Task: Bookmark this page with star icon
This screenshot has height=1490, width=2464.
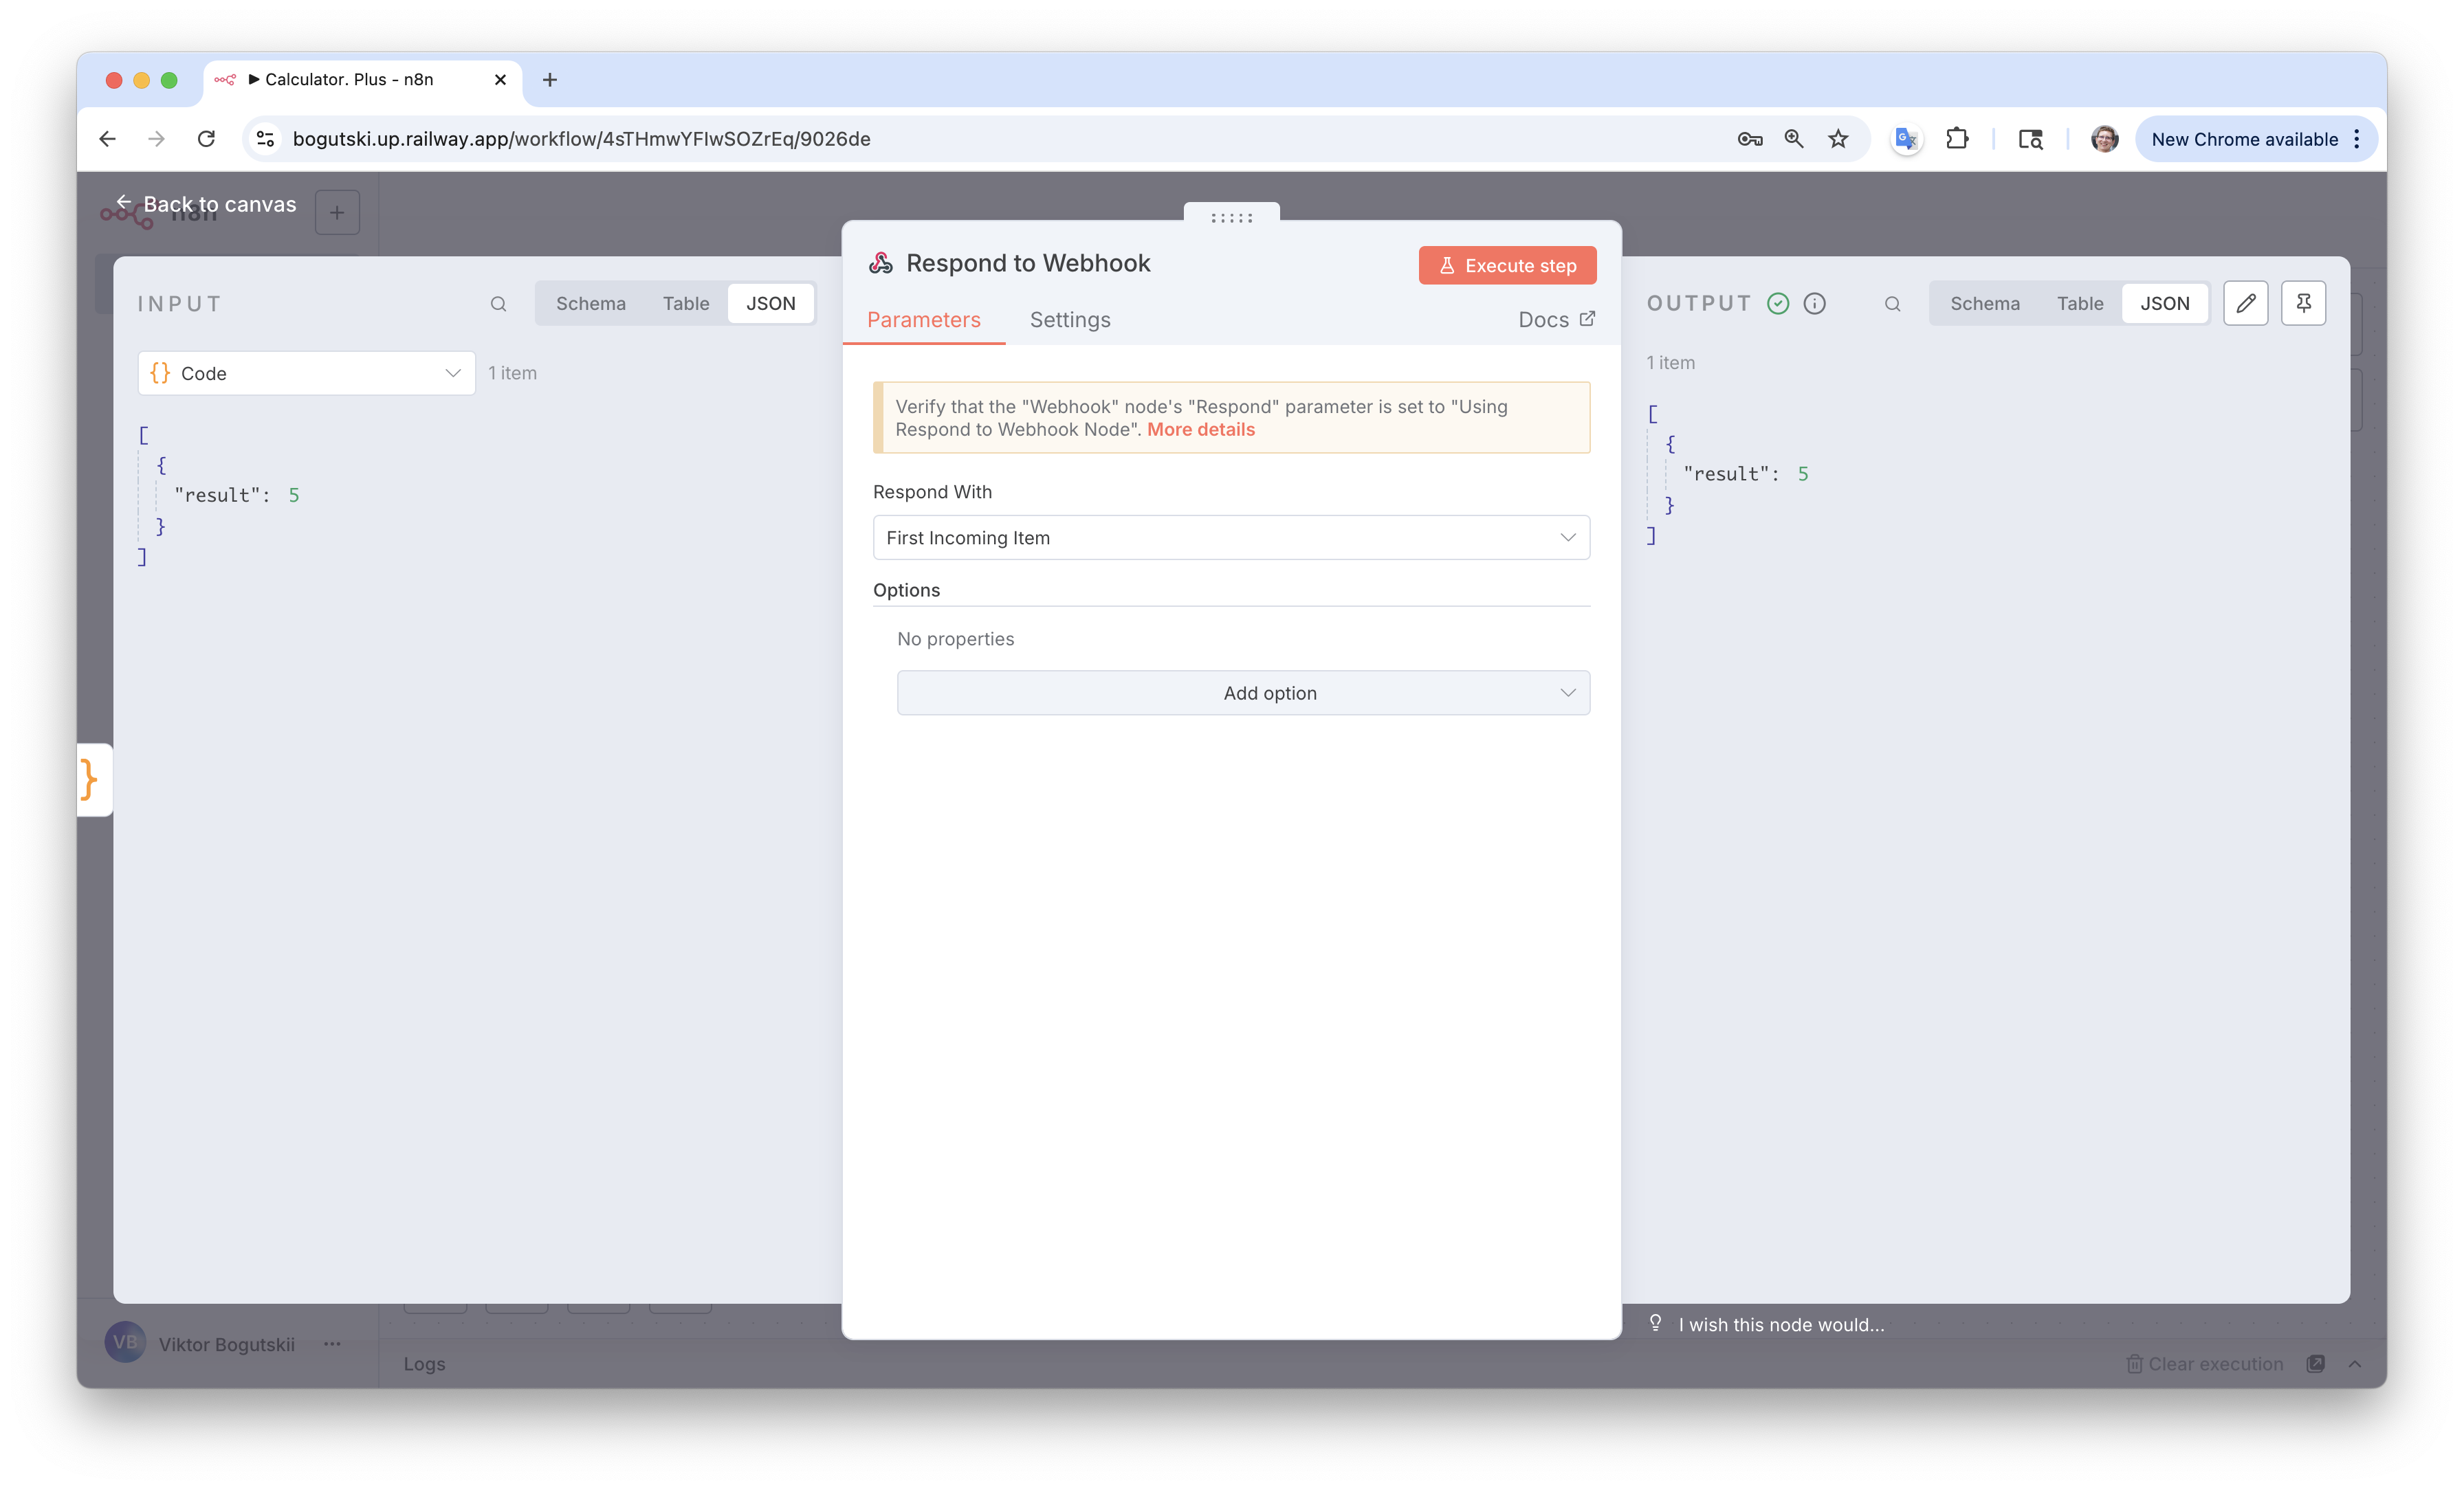Action: [x=1838, y=139]
